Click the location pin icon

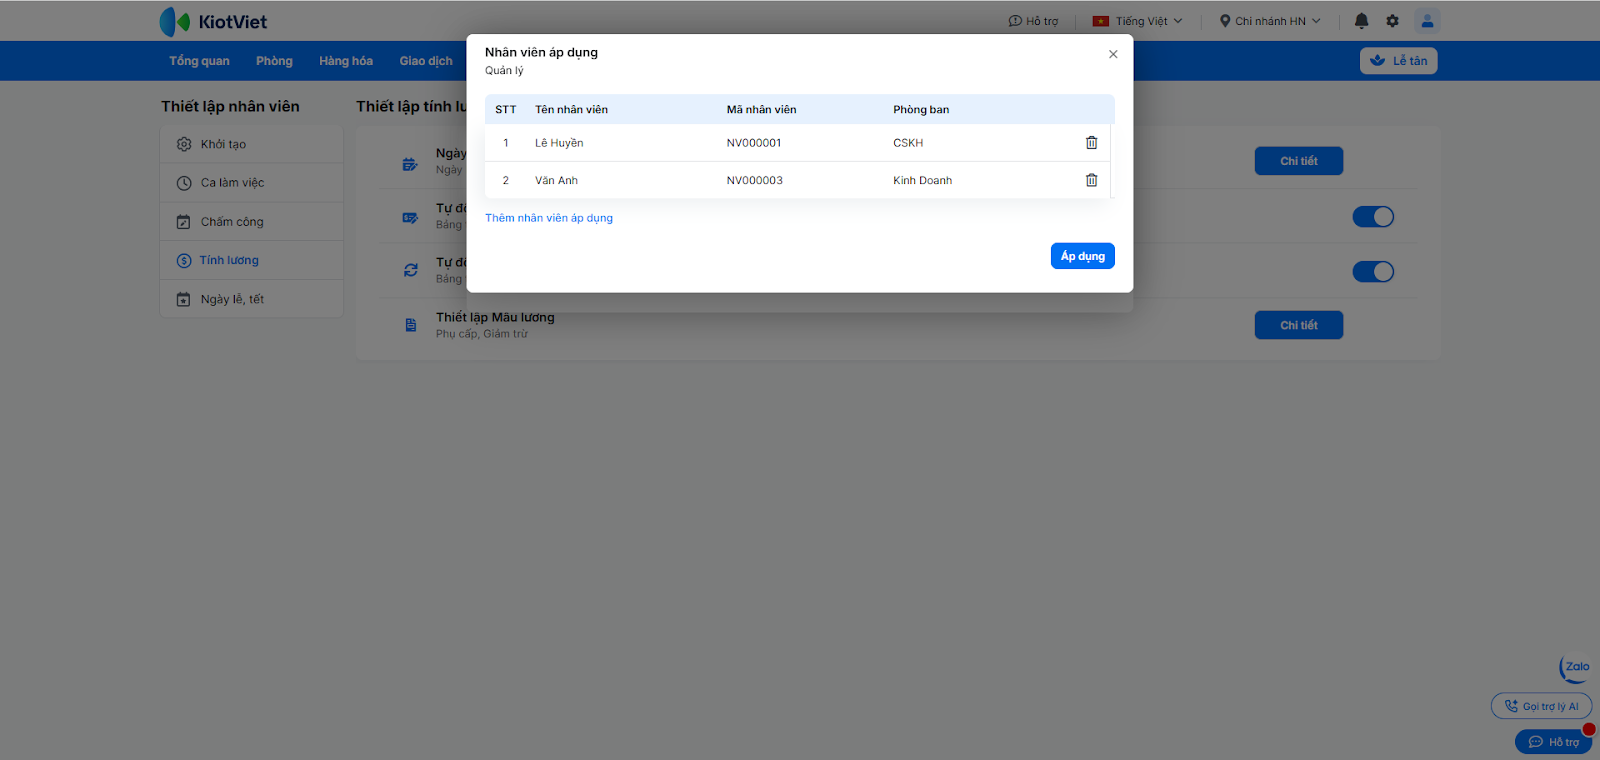(x=1225, y=21)
